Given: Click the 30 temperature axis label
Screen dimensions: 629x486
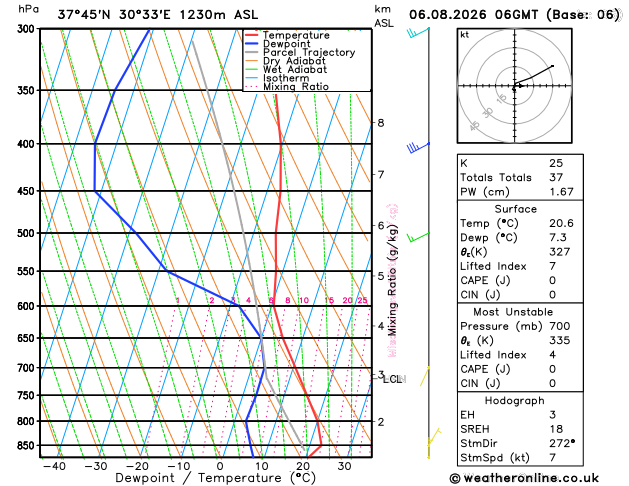Looking at the screenshot, I should click(x=344, y=466).
